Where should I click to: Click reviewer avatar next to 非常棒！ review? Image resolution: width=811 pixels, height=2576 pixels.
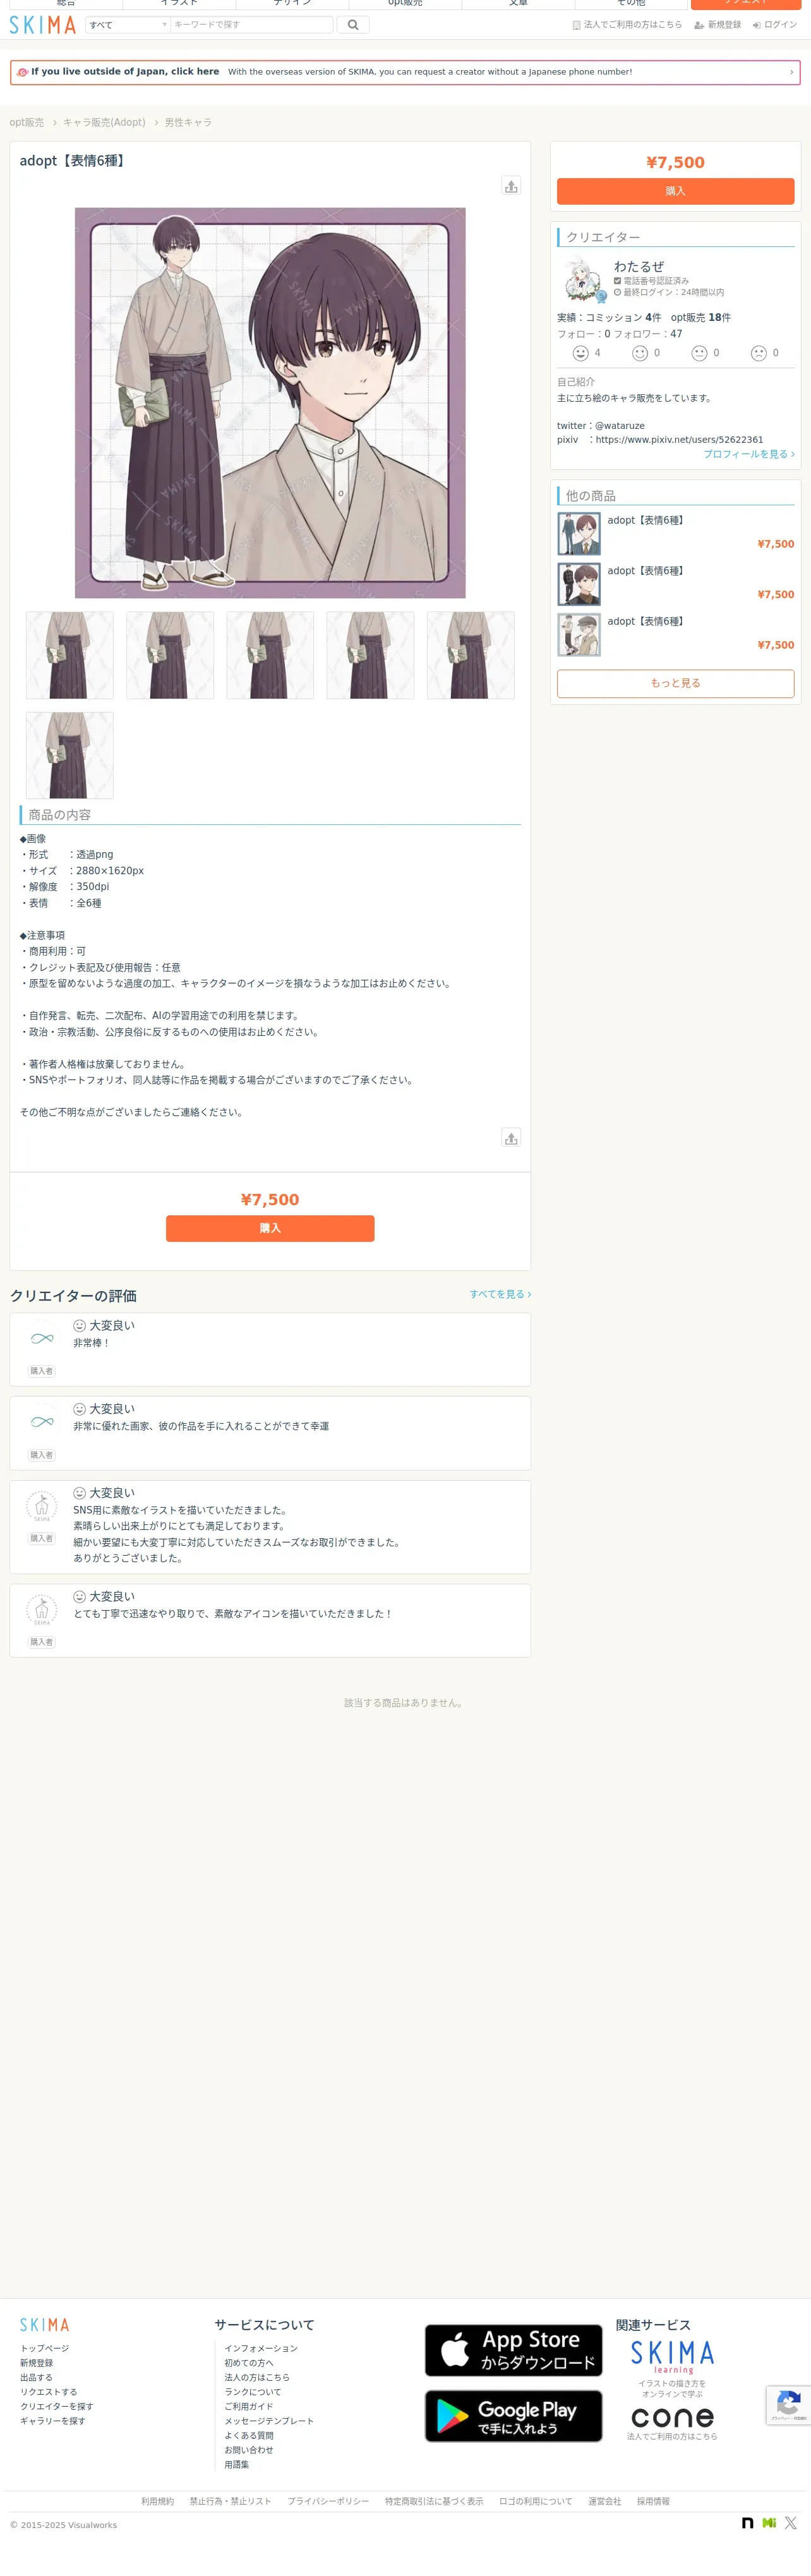click(x=42, y=1338)
